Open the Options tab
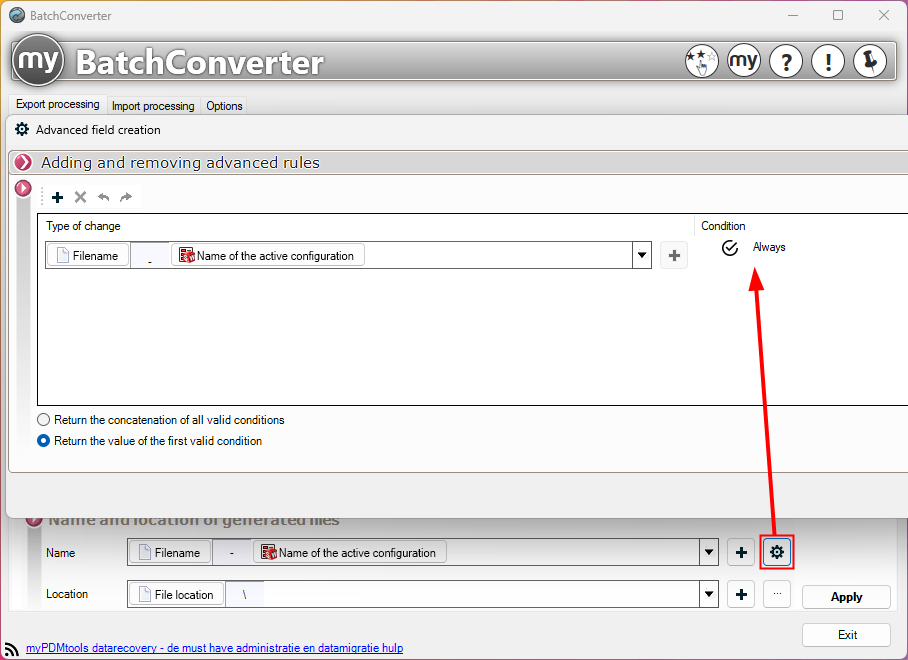The width and height of the screenshot is (908, 660). 224,106
